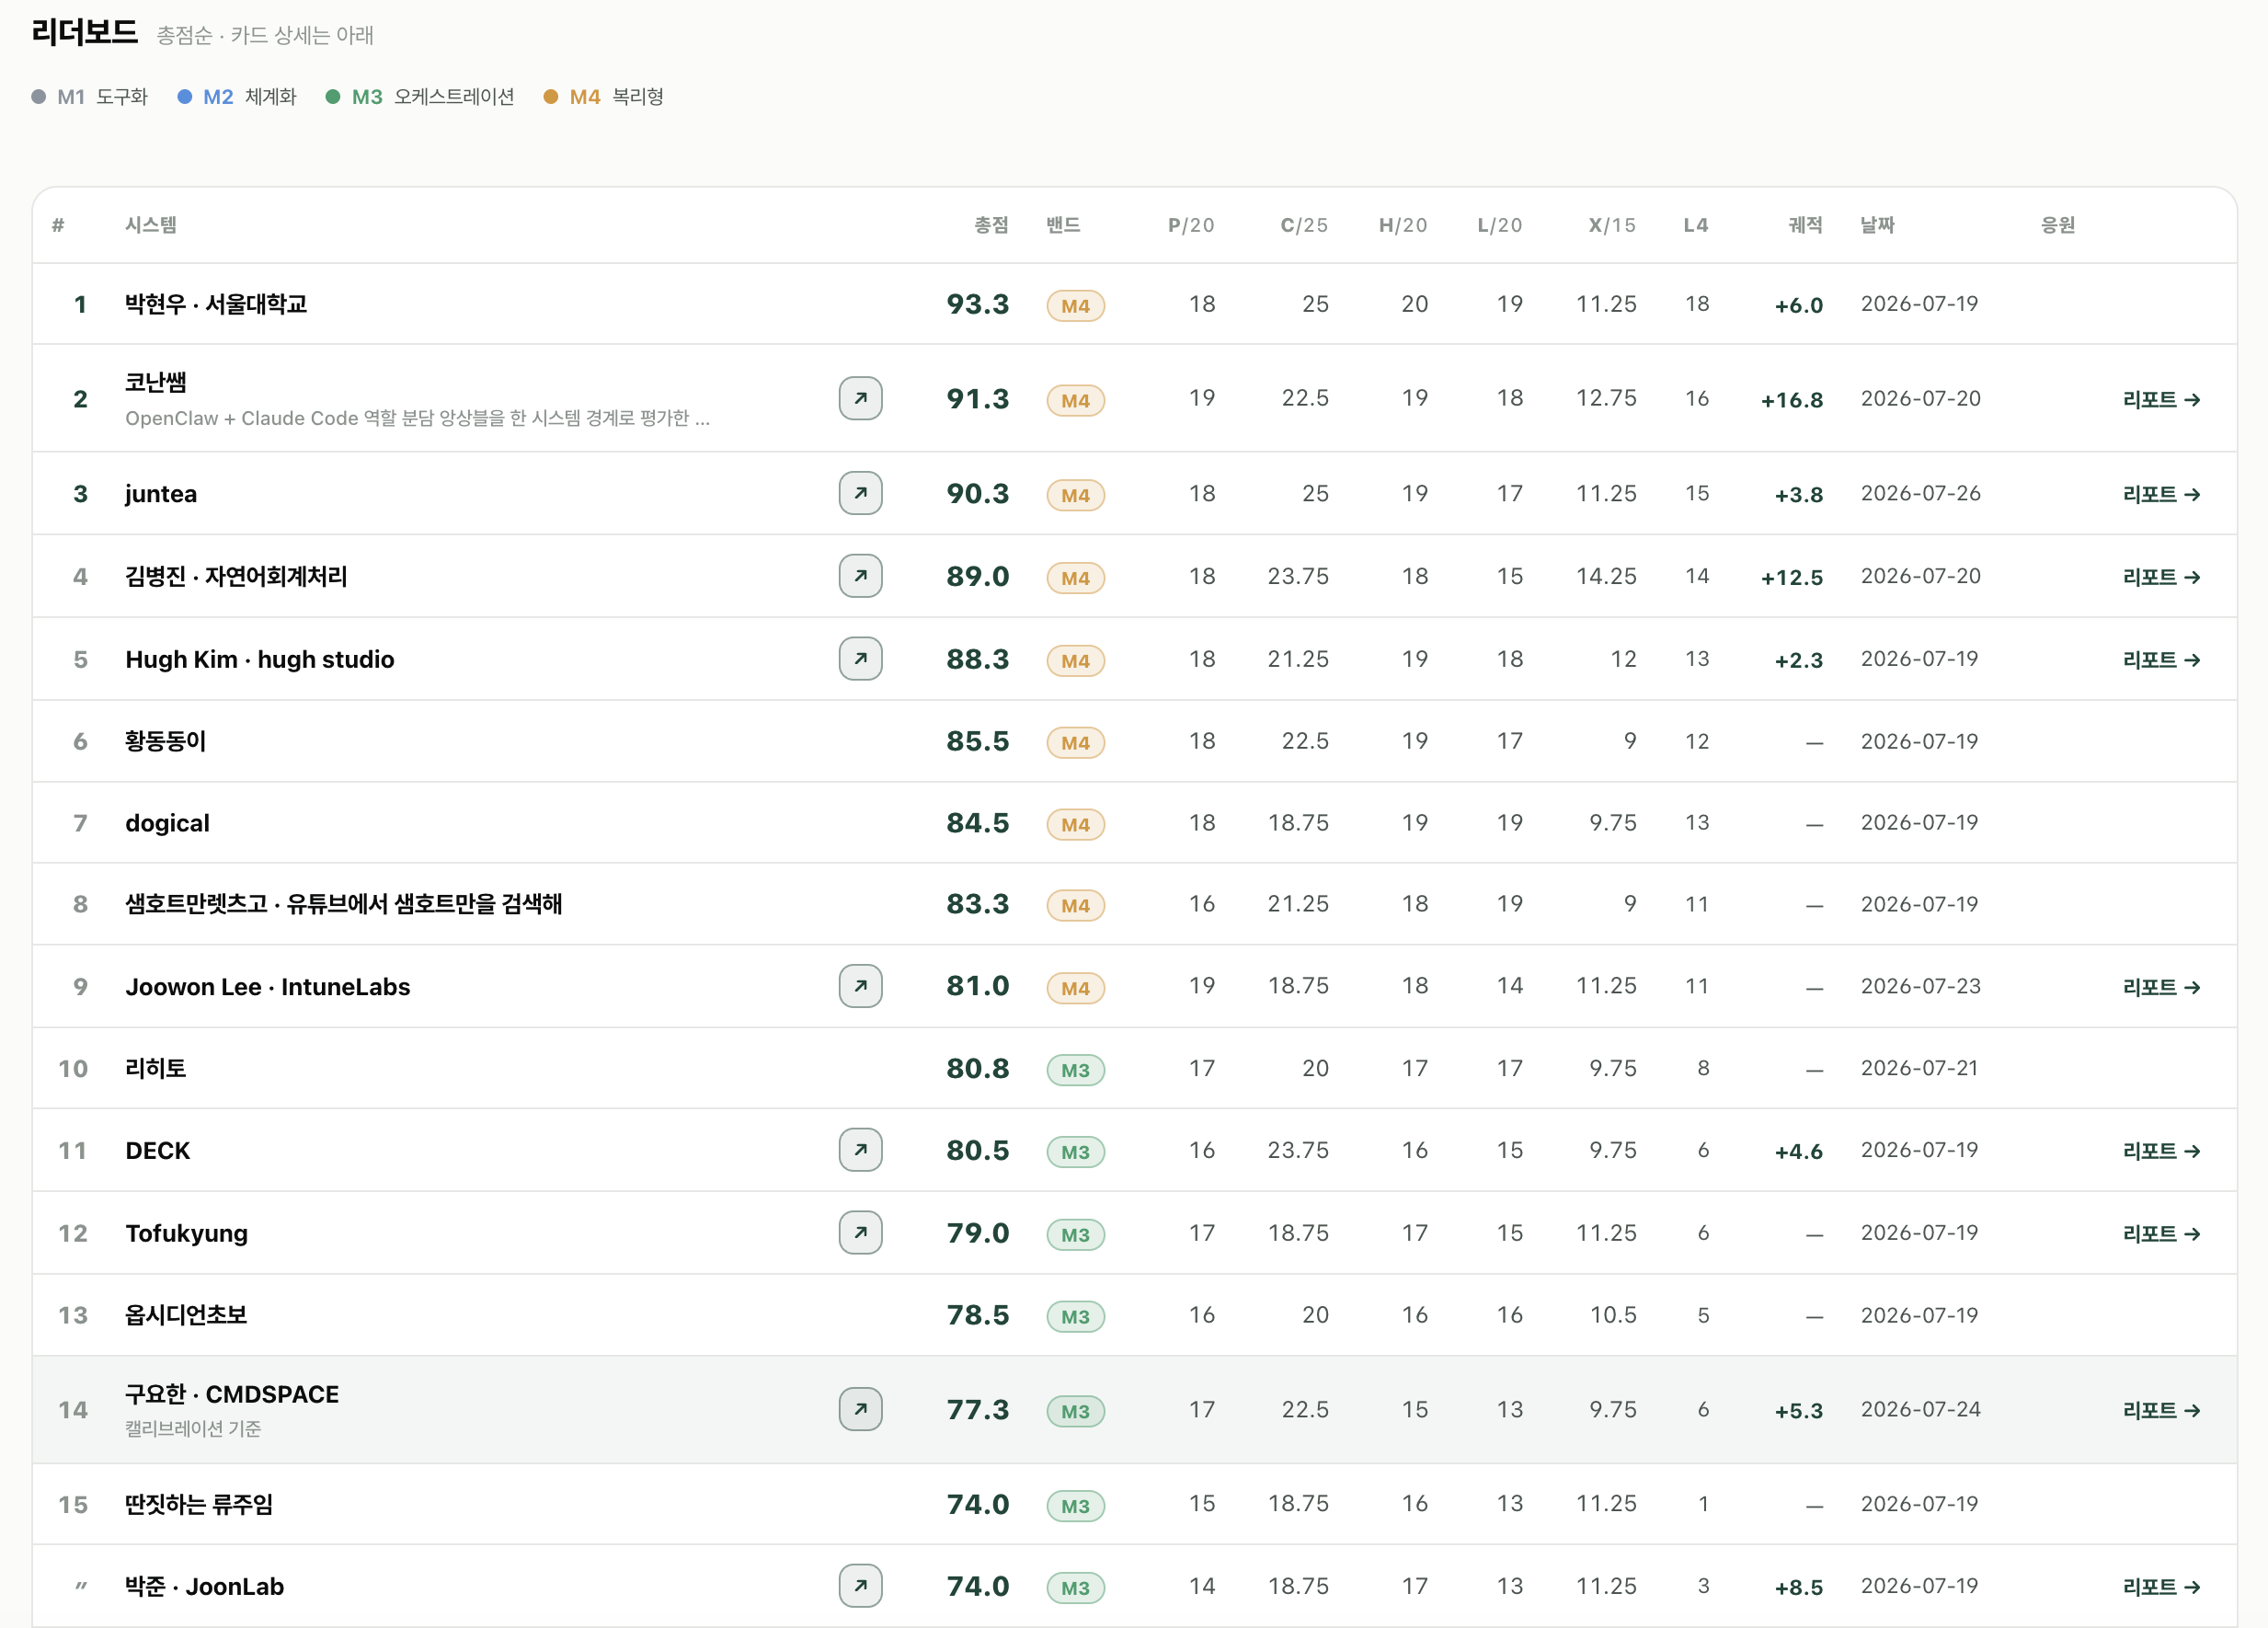Select the 박준 · JoonLab entry name

[x=205, y=1587]
